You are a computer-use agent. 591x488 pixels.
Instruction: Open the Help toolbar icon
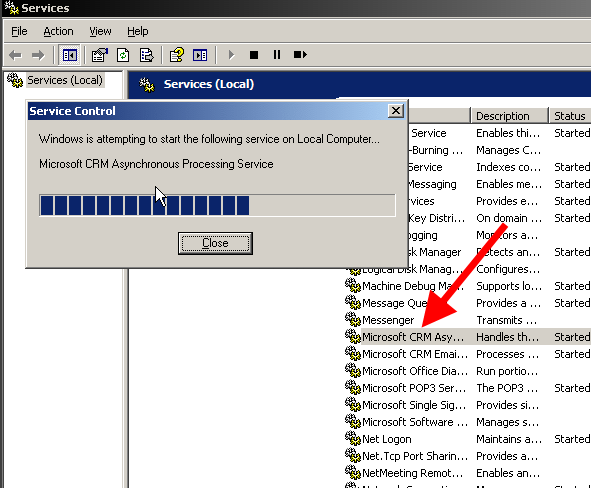click(176, 55)
